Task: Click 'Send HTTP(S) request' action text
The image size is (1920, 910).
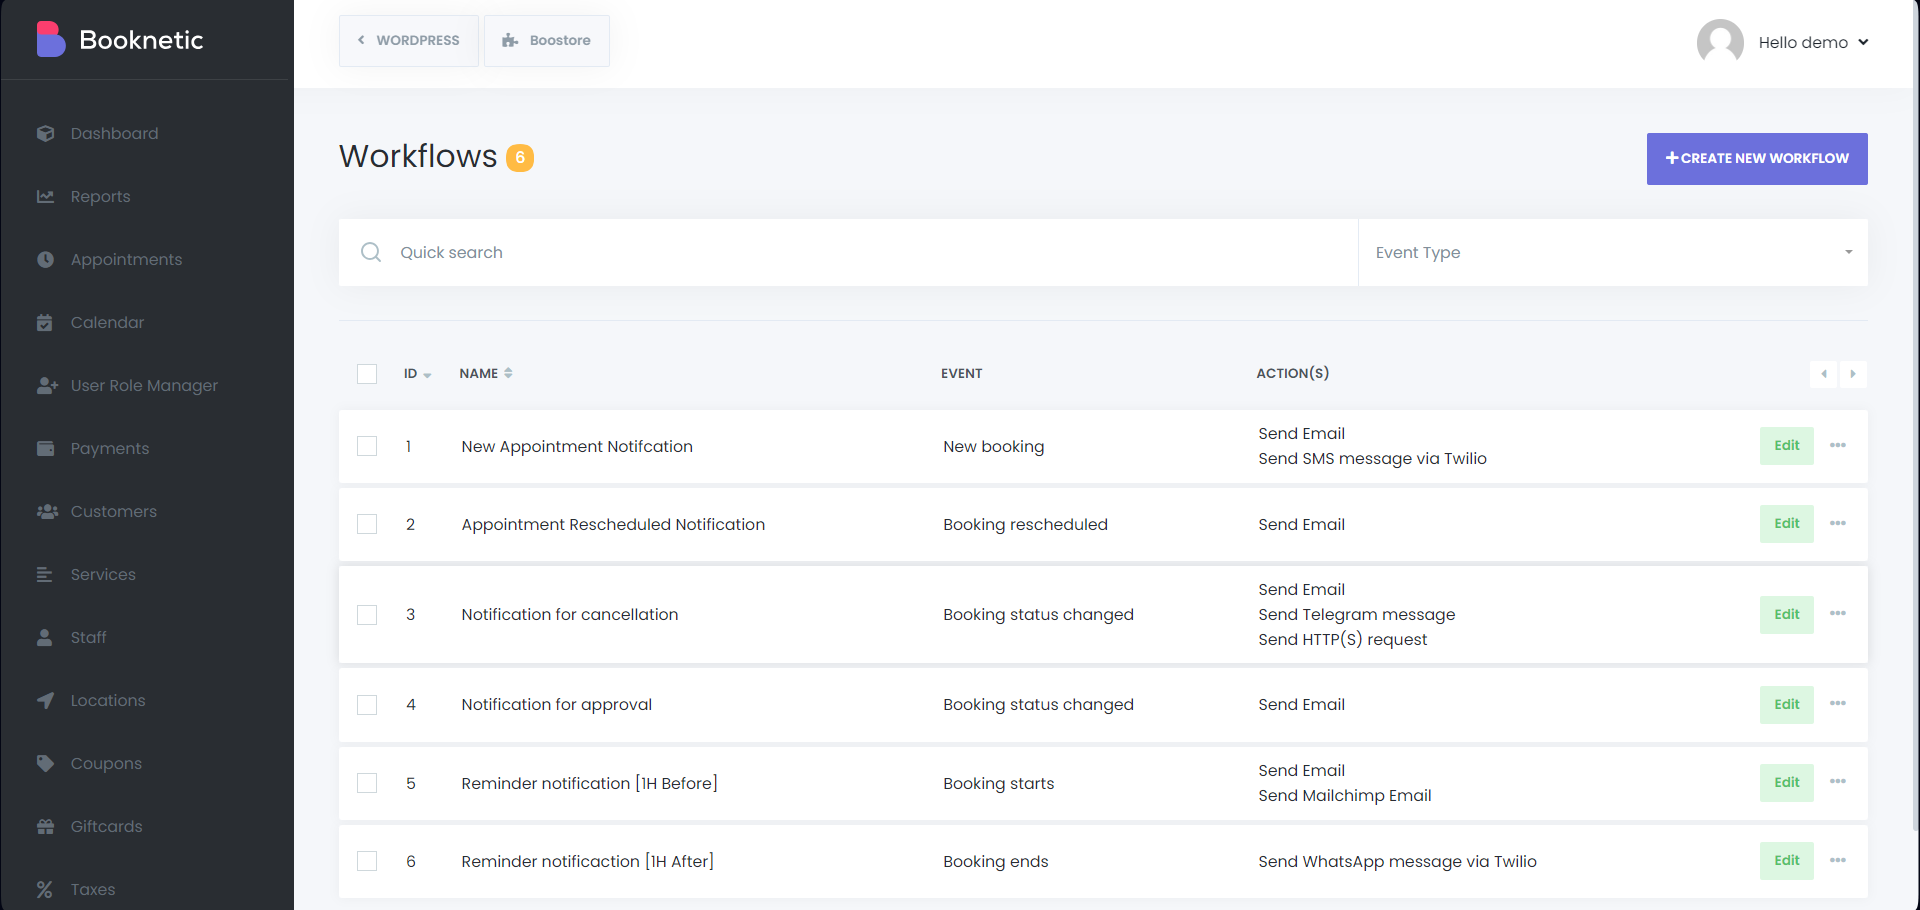Action: click(x=1343, y=640)
